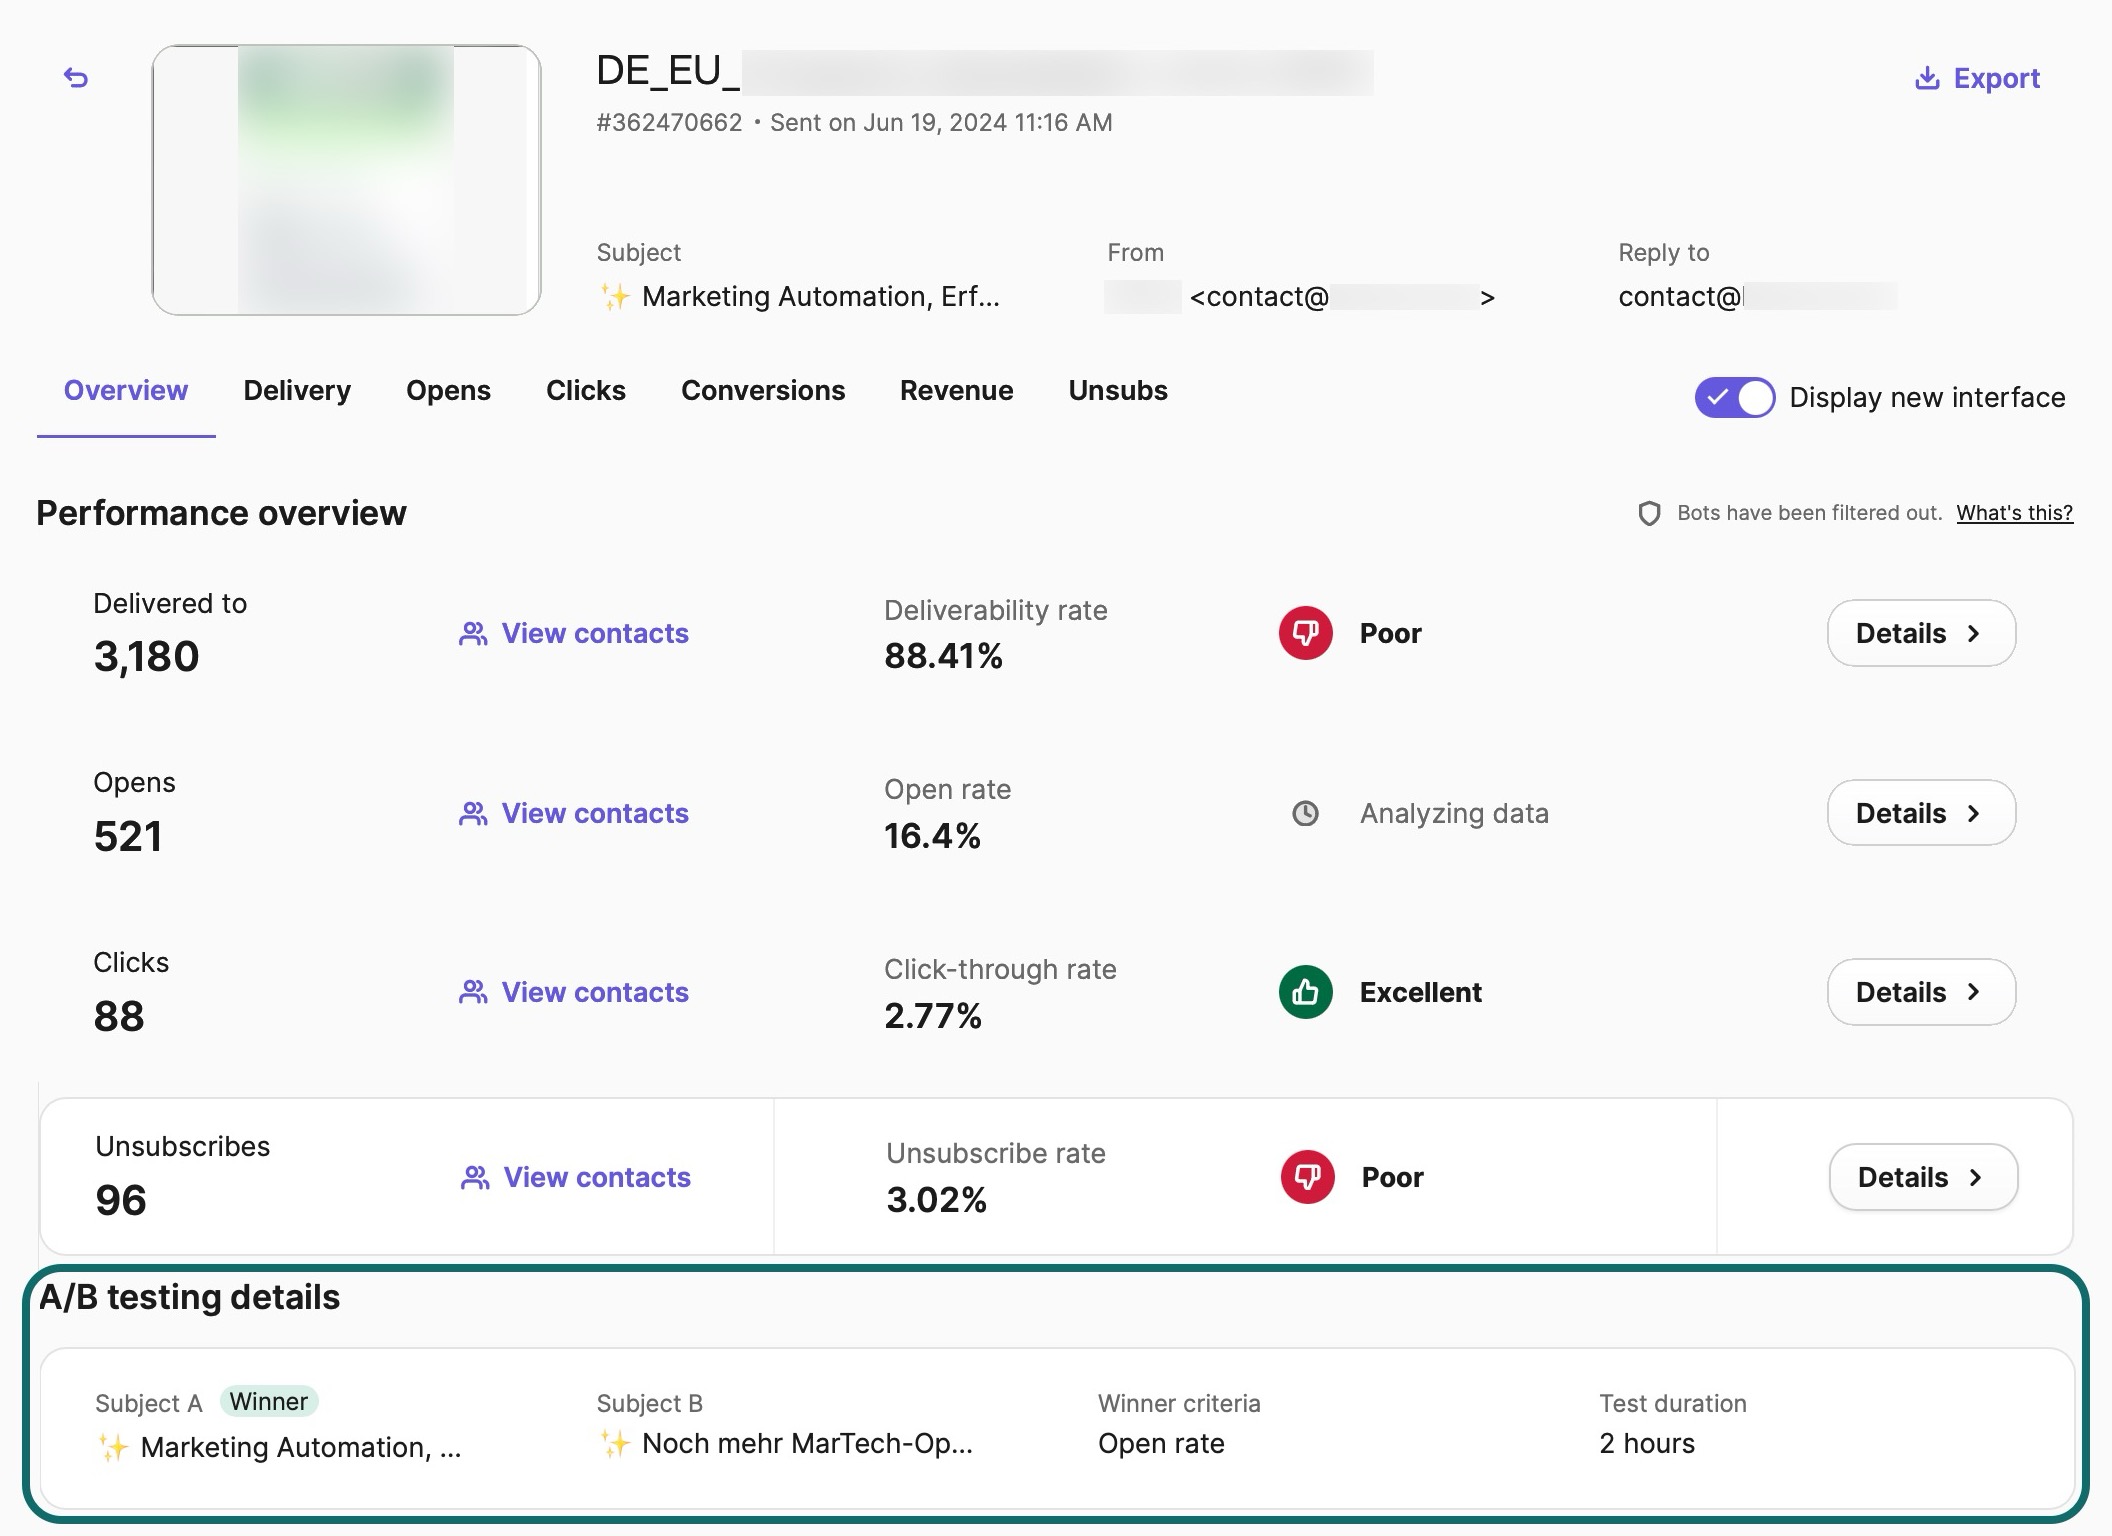This screenshot has width=2112, height=1536.
Task: Click the Export download icon
Action: tap(1926, 78)
